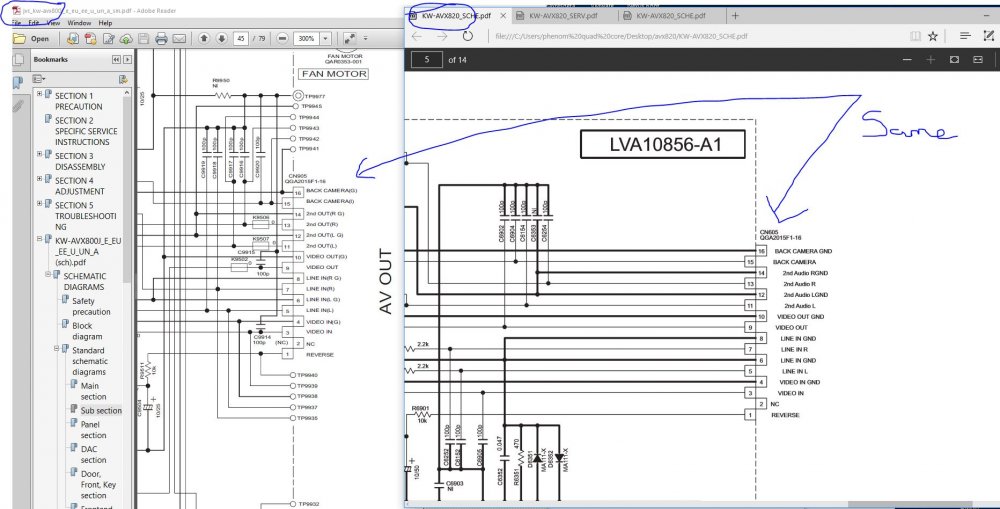This screenshot has height=509, width=1000.
Task: Click the Print icon in Adobe Reader
Action: (x=161, y=39)
